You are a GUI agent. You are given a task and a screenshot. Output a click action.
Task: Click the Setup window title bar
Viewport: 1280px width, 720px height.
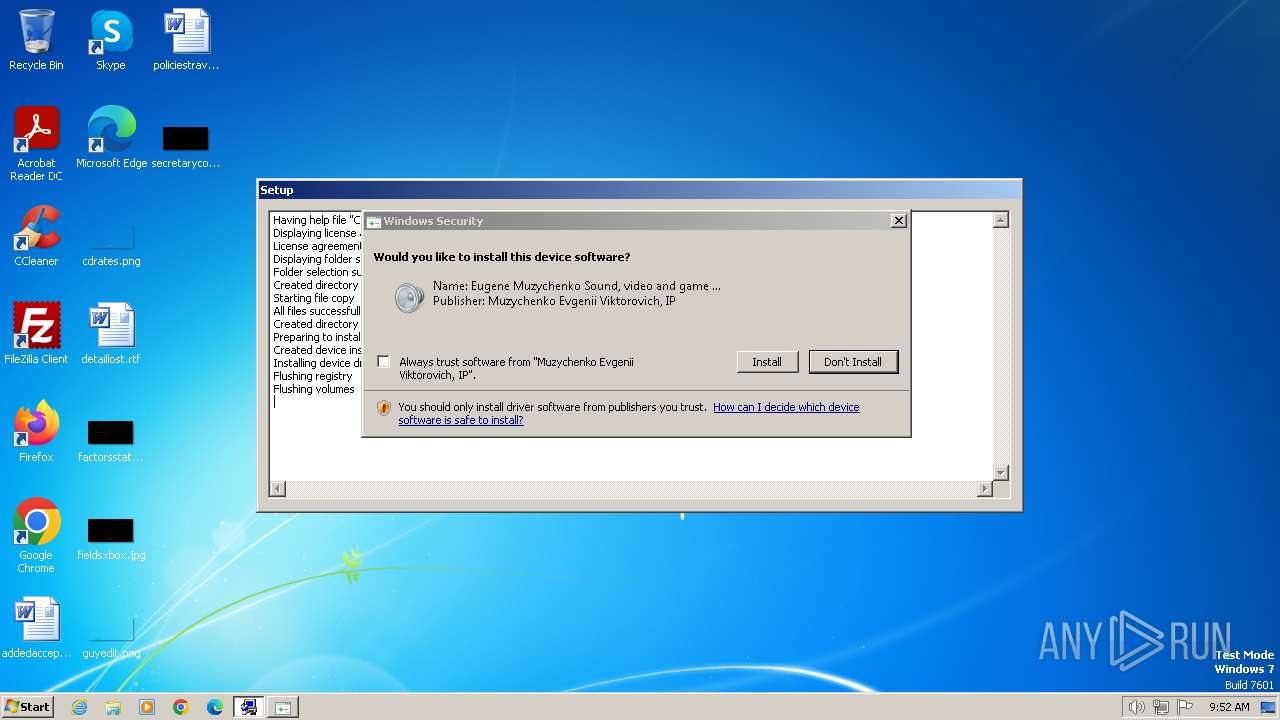(640, 190)
